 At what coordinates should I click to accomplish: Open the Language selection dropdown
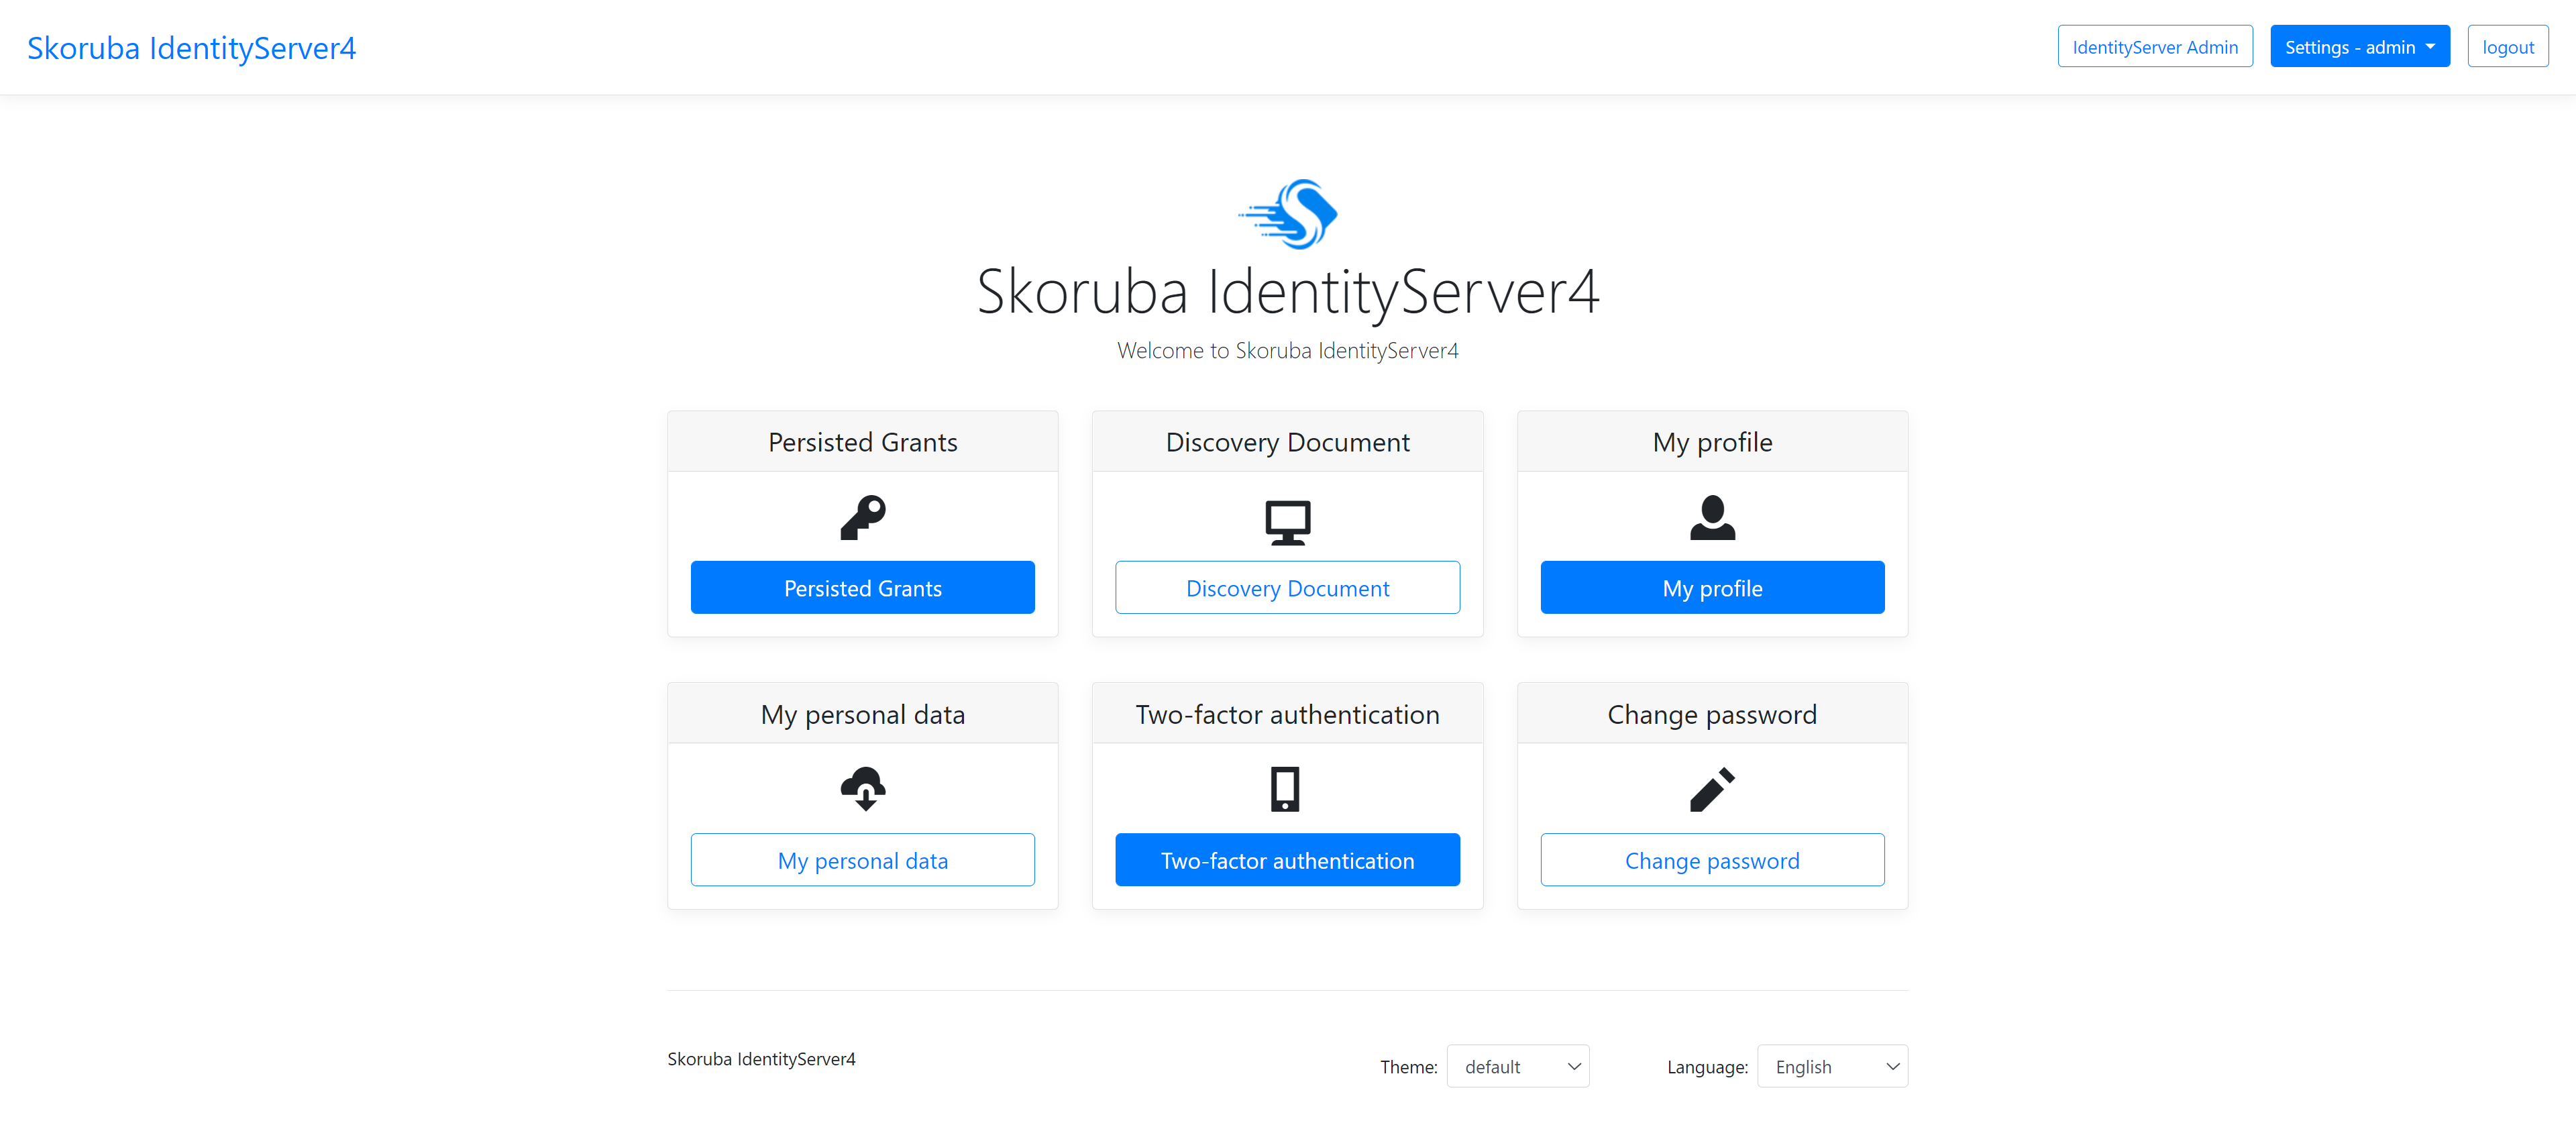coord(1832,1066)
